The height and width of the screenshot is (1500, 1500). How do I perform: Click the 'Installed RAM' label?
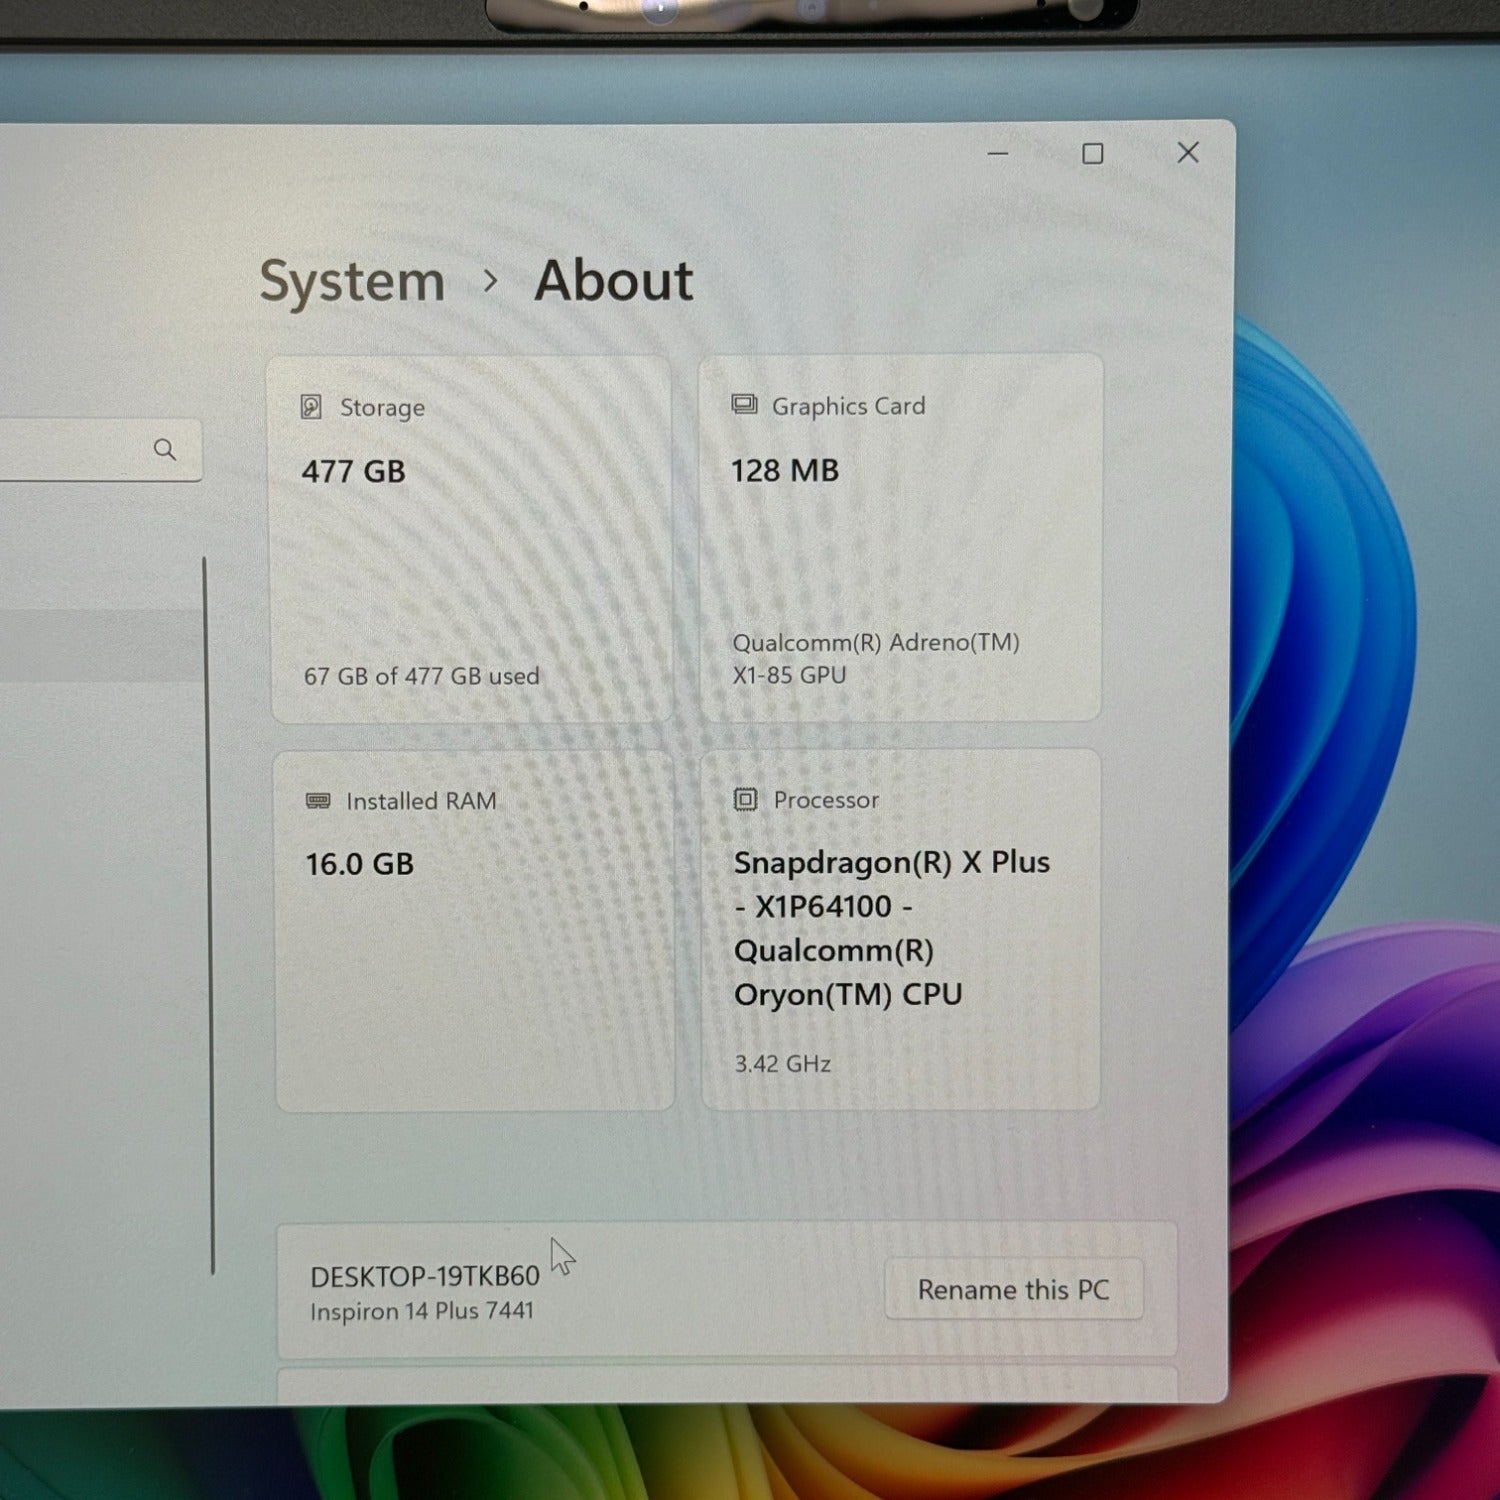point(421,801)
